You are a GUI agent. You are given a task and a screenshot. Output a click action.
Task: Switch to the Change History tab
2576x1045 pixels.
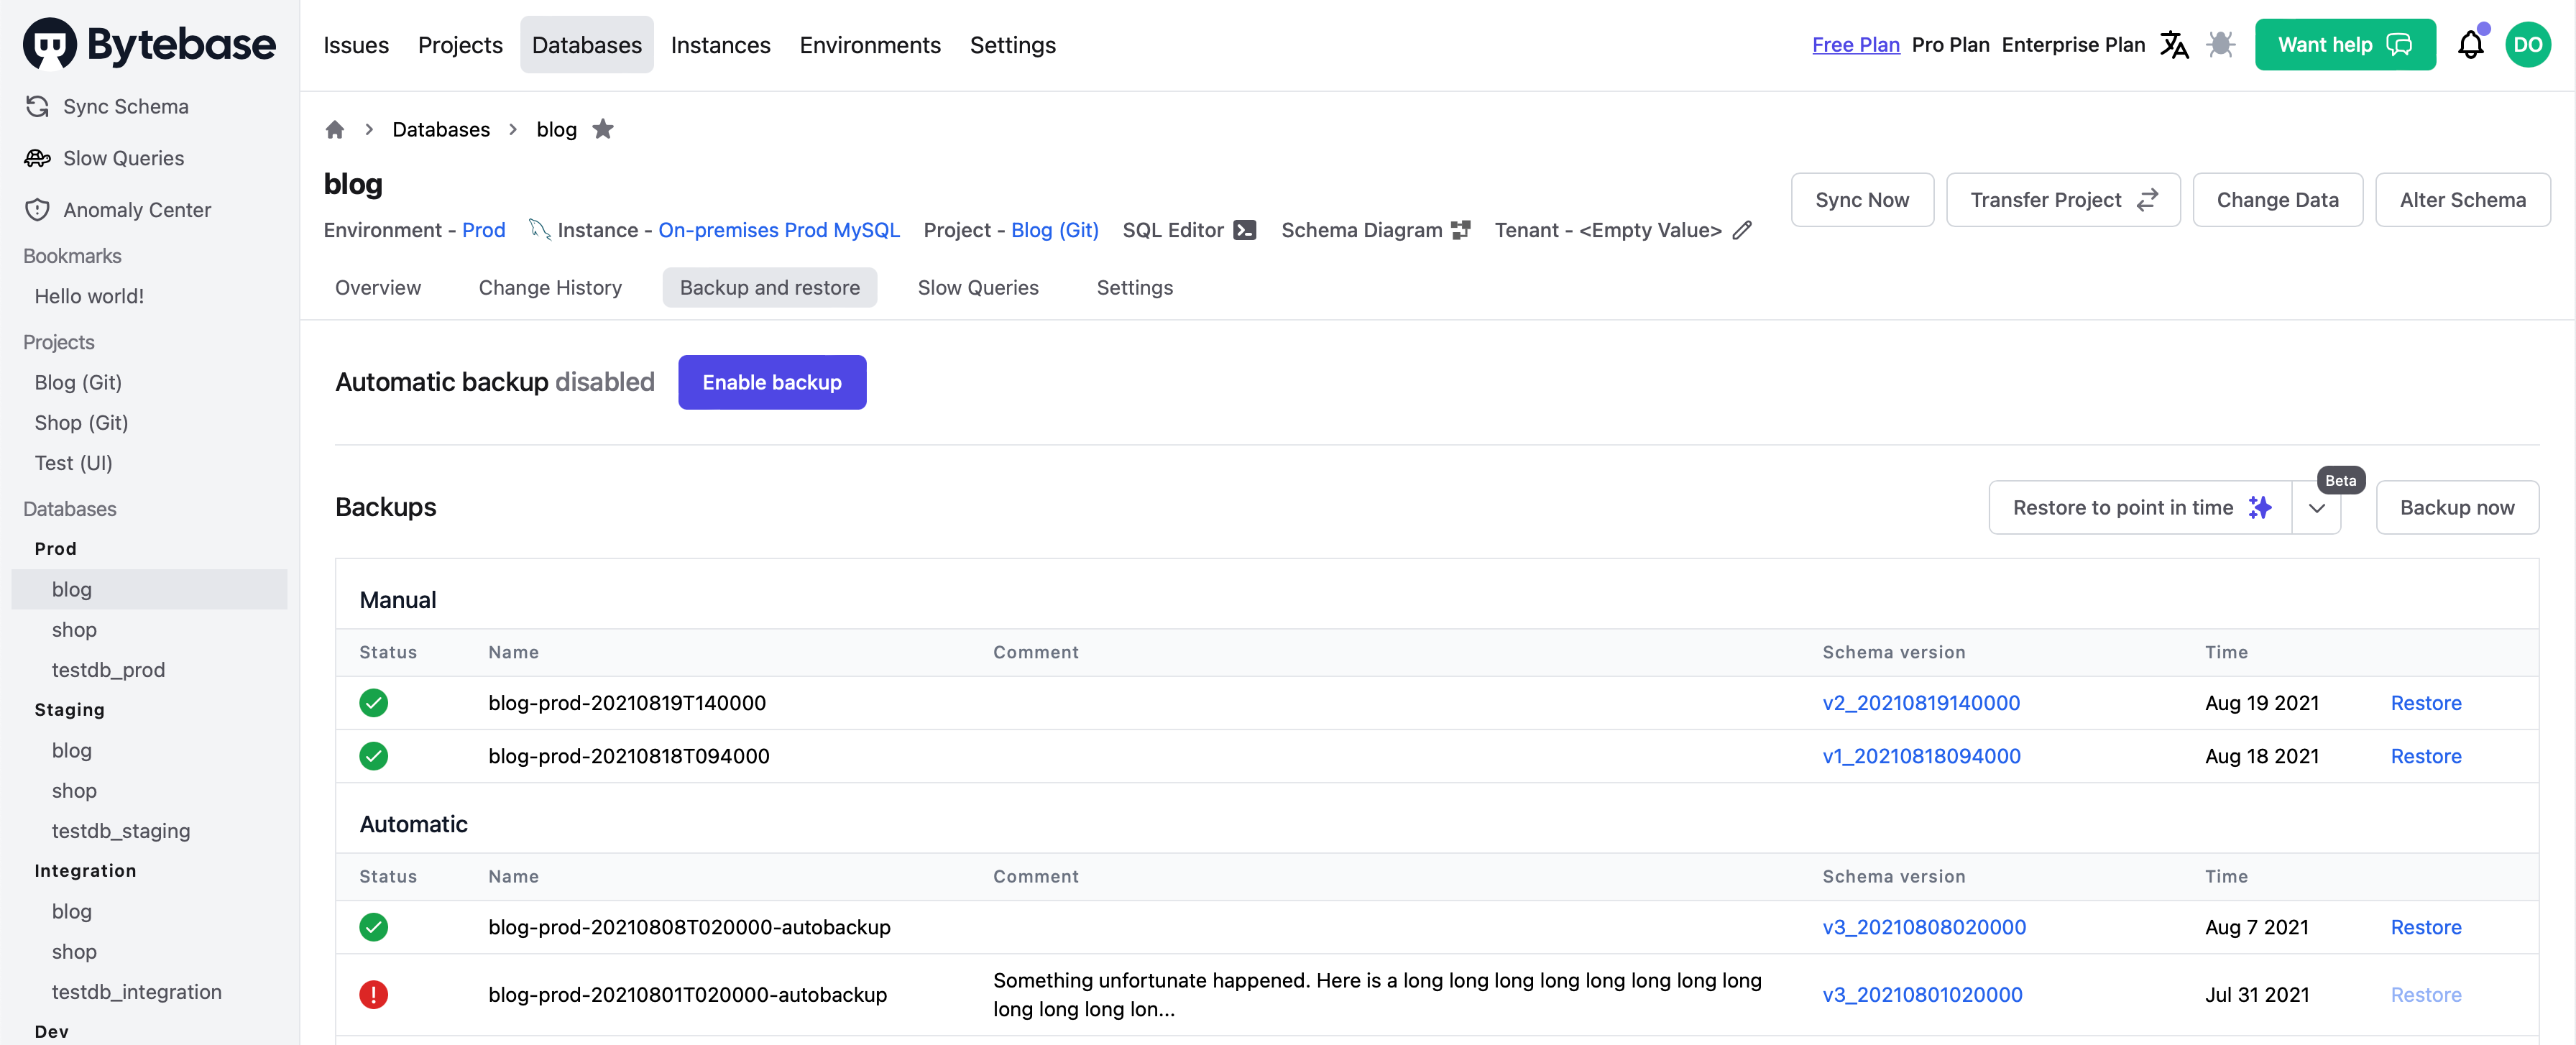pos(550,288)
